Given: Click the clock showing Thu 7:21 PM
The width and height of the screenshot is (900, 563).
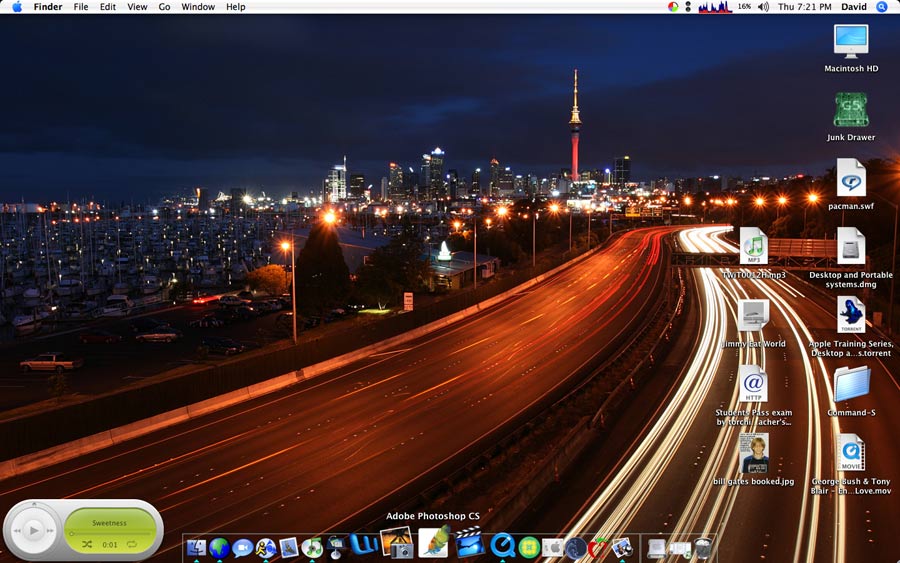Looking at the screenshot, I should click(x=804, y=7).
